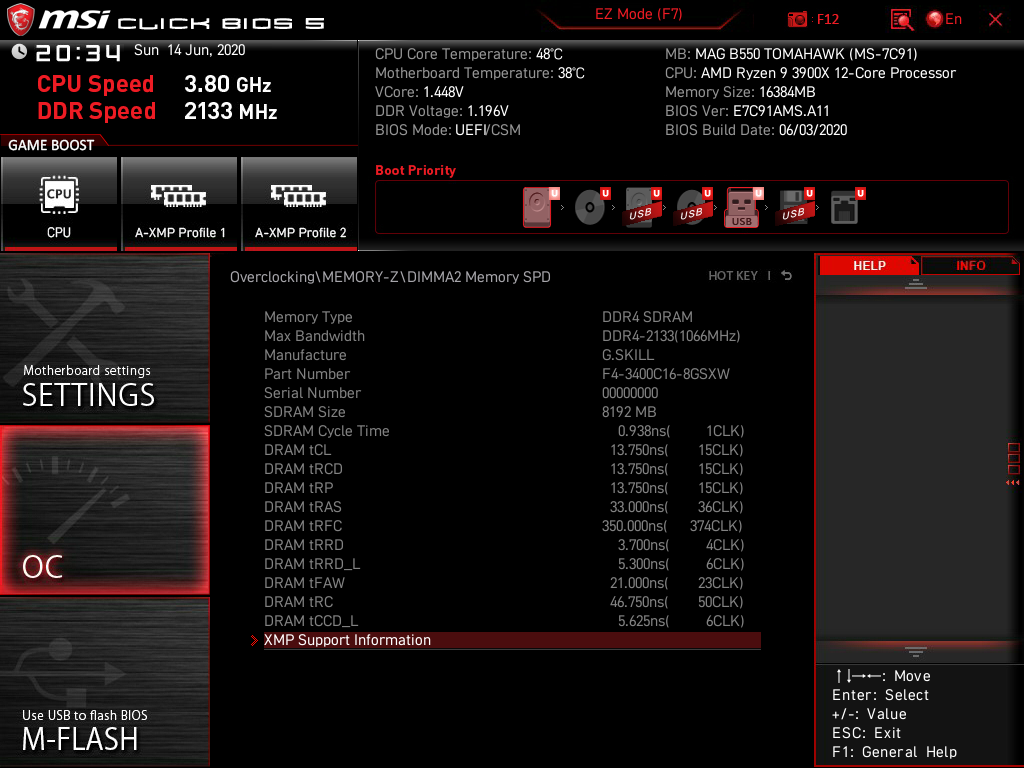Go back with the return arrow icon
Screen dimensions: 1024x768
(787, 276)
